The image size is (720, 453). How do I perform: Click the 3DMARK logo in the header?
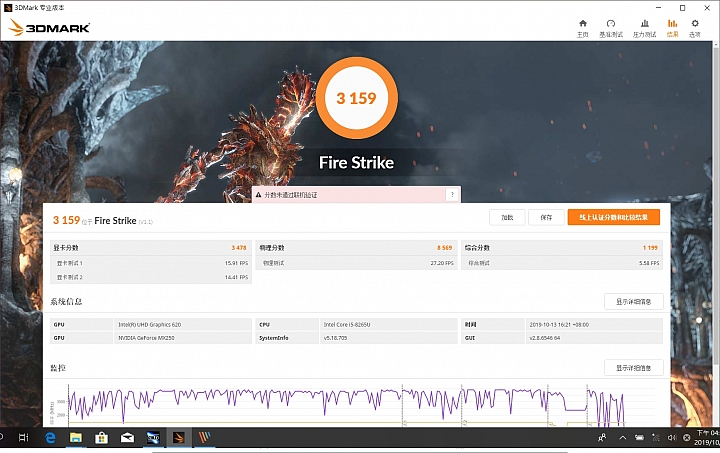(x=49, y=28)
